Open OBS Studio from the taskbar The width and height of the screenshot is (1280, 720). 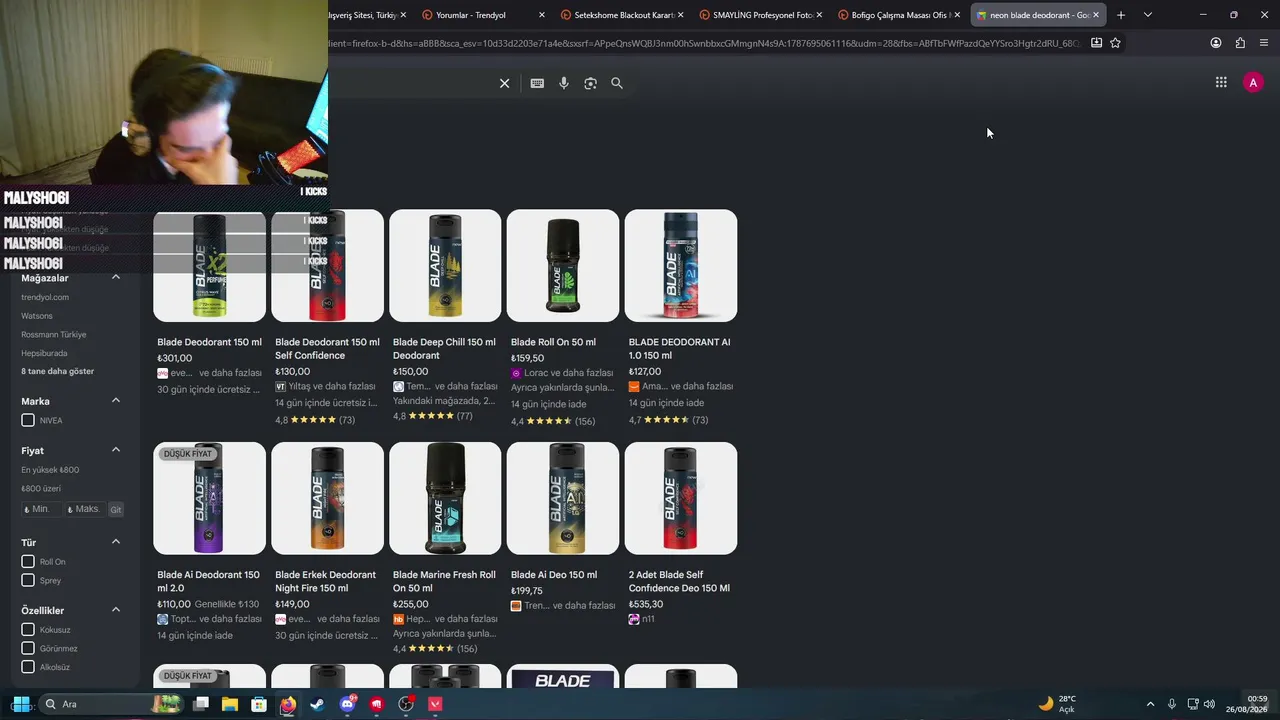pos(406,704)
